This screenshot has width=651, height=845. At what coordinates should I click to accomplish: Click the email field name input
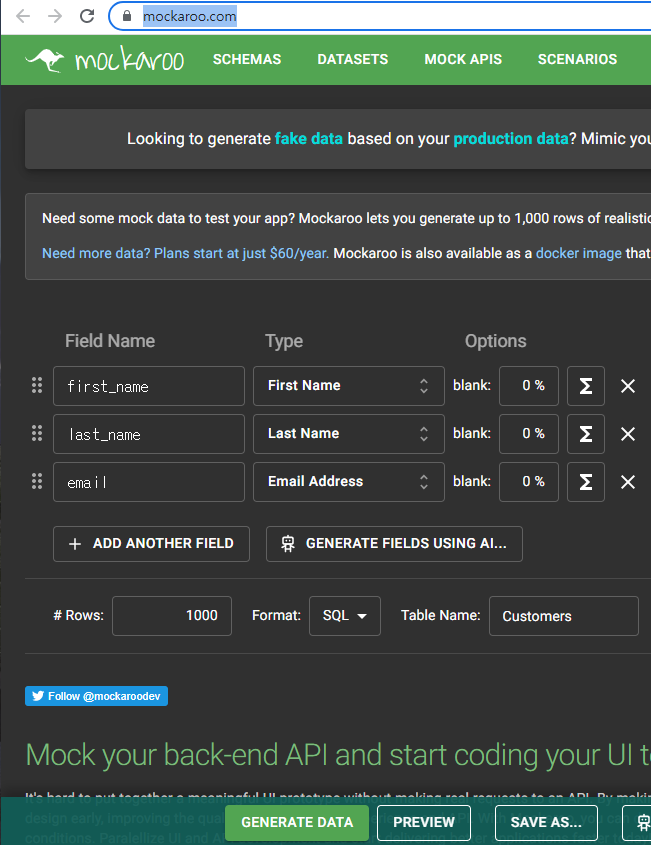tap(149, 482)
